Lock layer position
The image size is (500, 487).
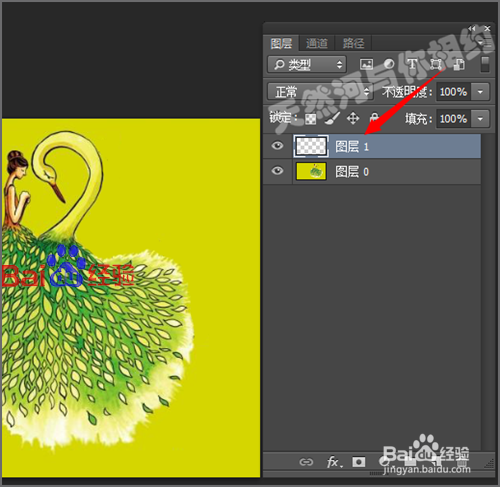353,118
